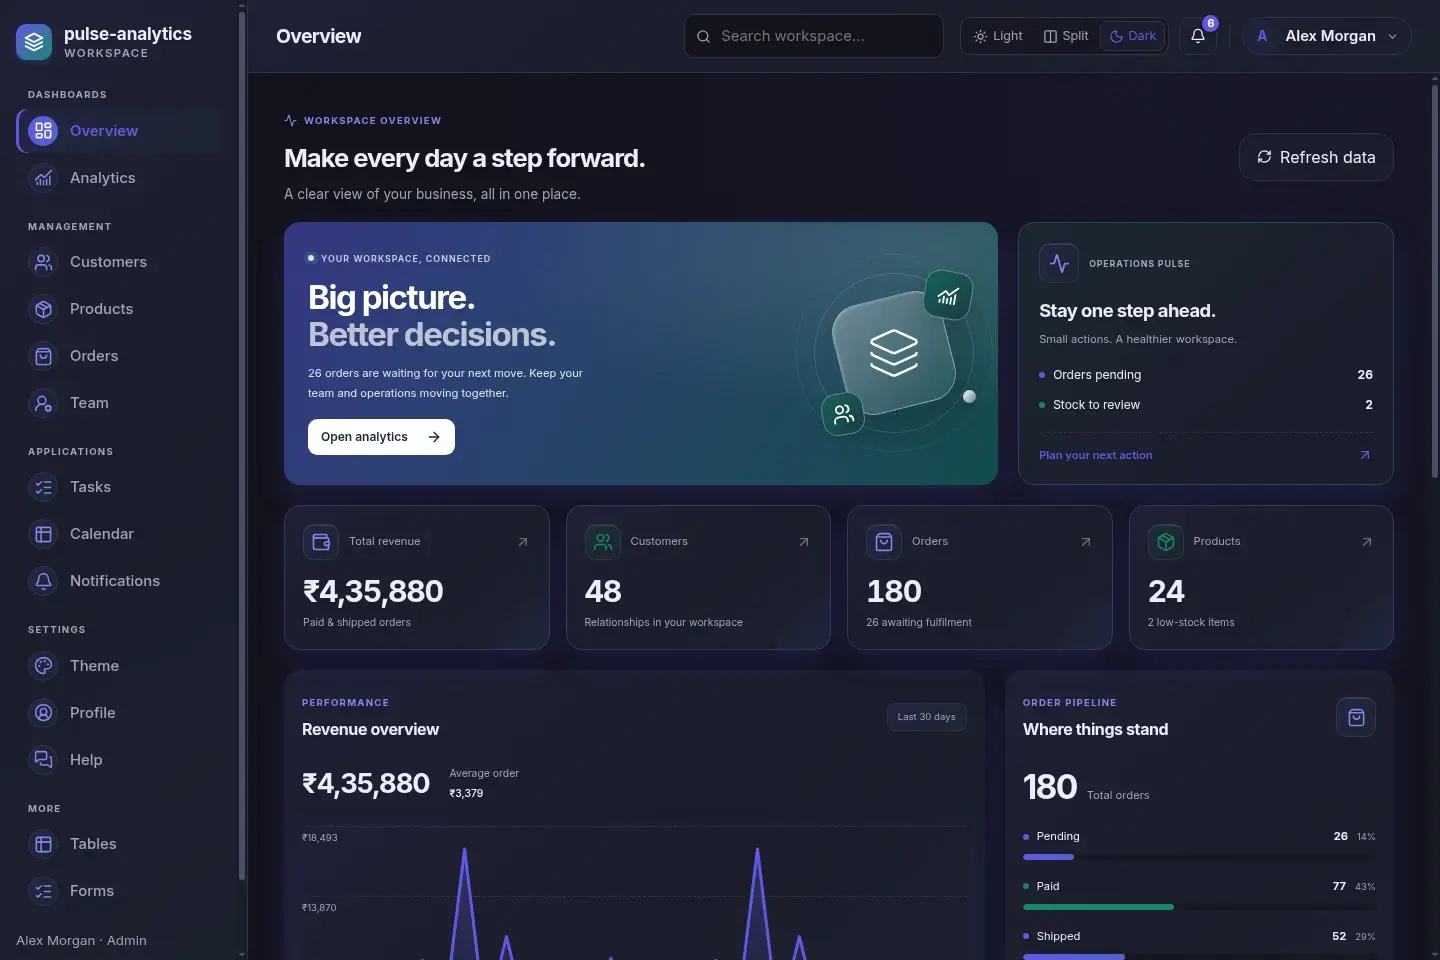Open Calendar from the sidebar
Viewport: 1440px width, 960px height.
pos(119,534)
